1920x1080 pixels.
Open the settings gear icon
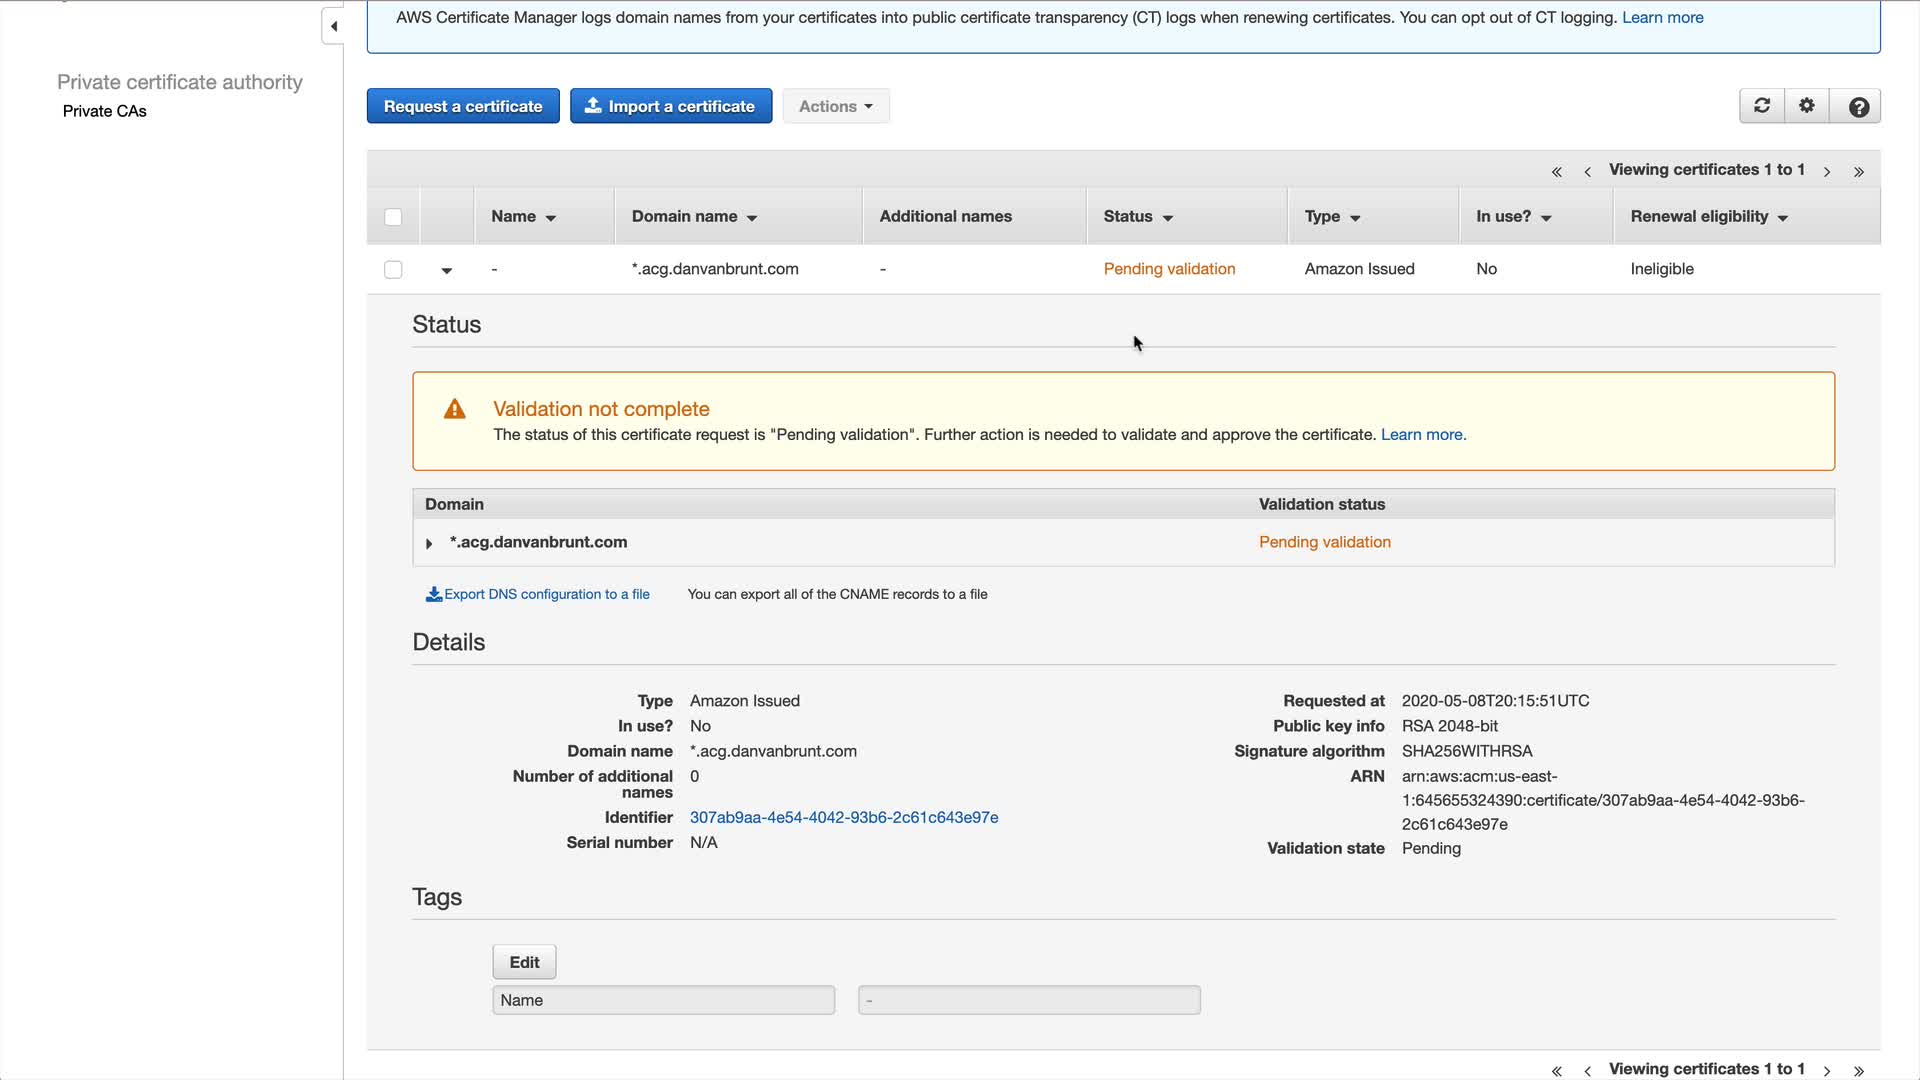point(1807,106)
